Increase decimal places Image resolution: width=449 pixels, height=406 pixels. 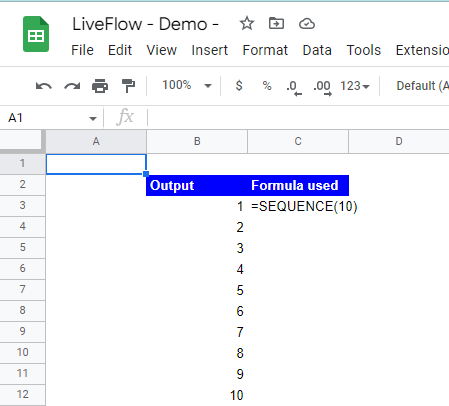pos(322,87)
